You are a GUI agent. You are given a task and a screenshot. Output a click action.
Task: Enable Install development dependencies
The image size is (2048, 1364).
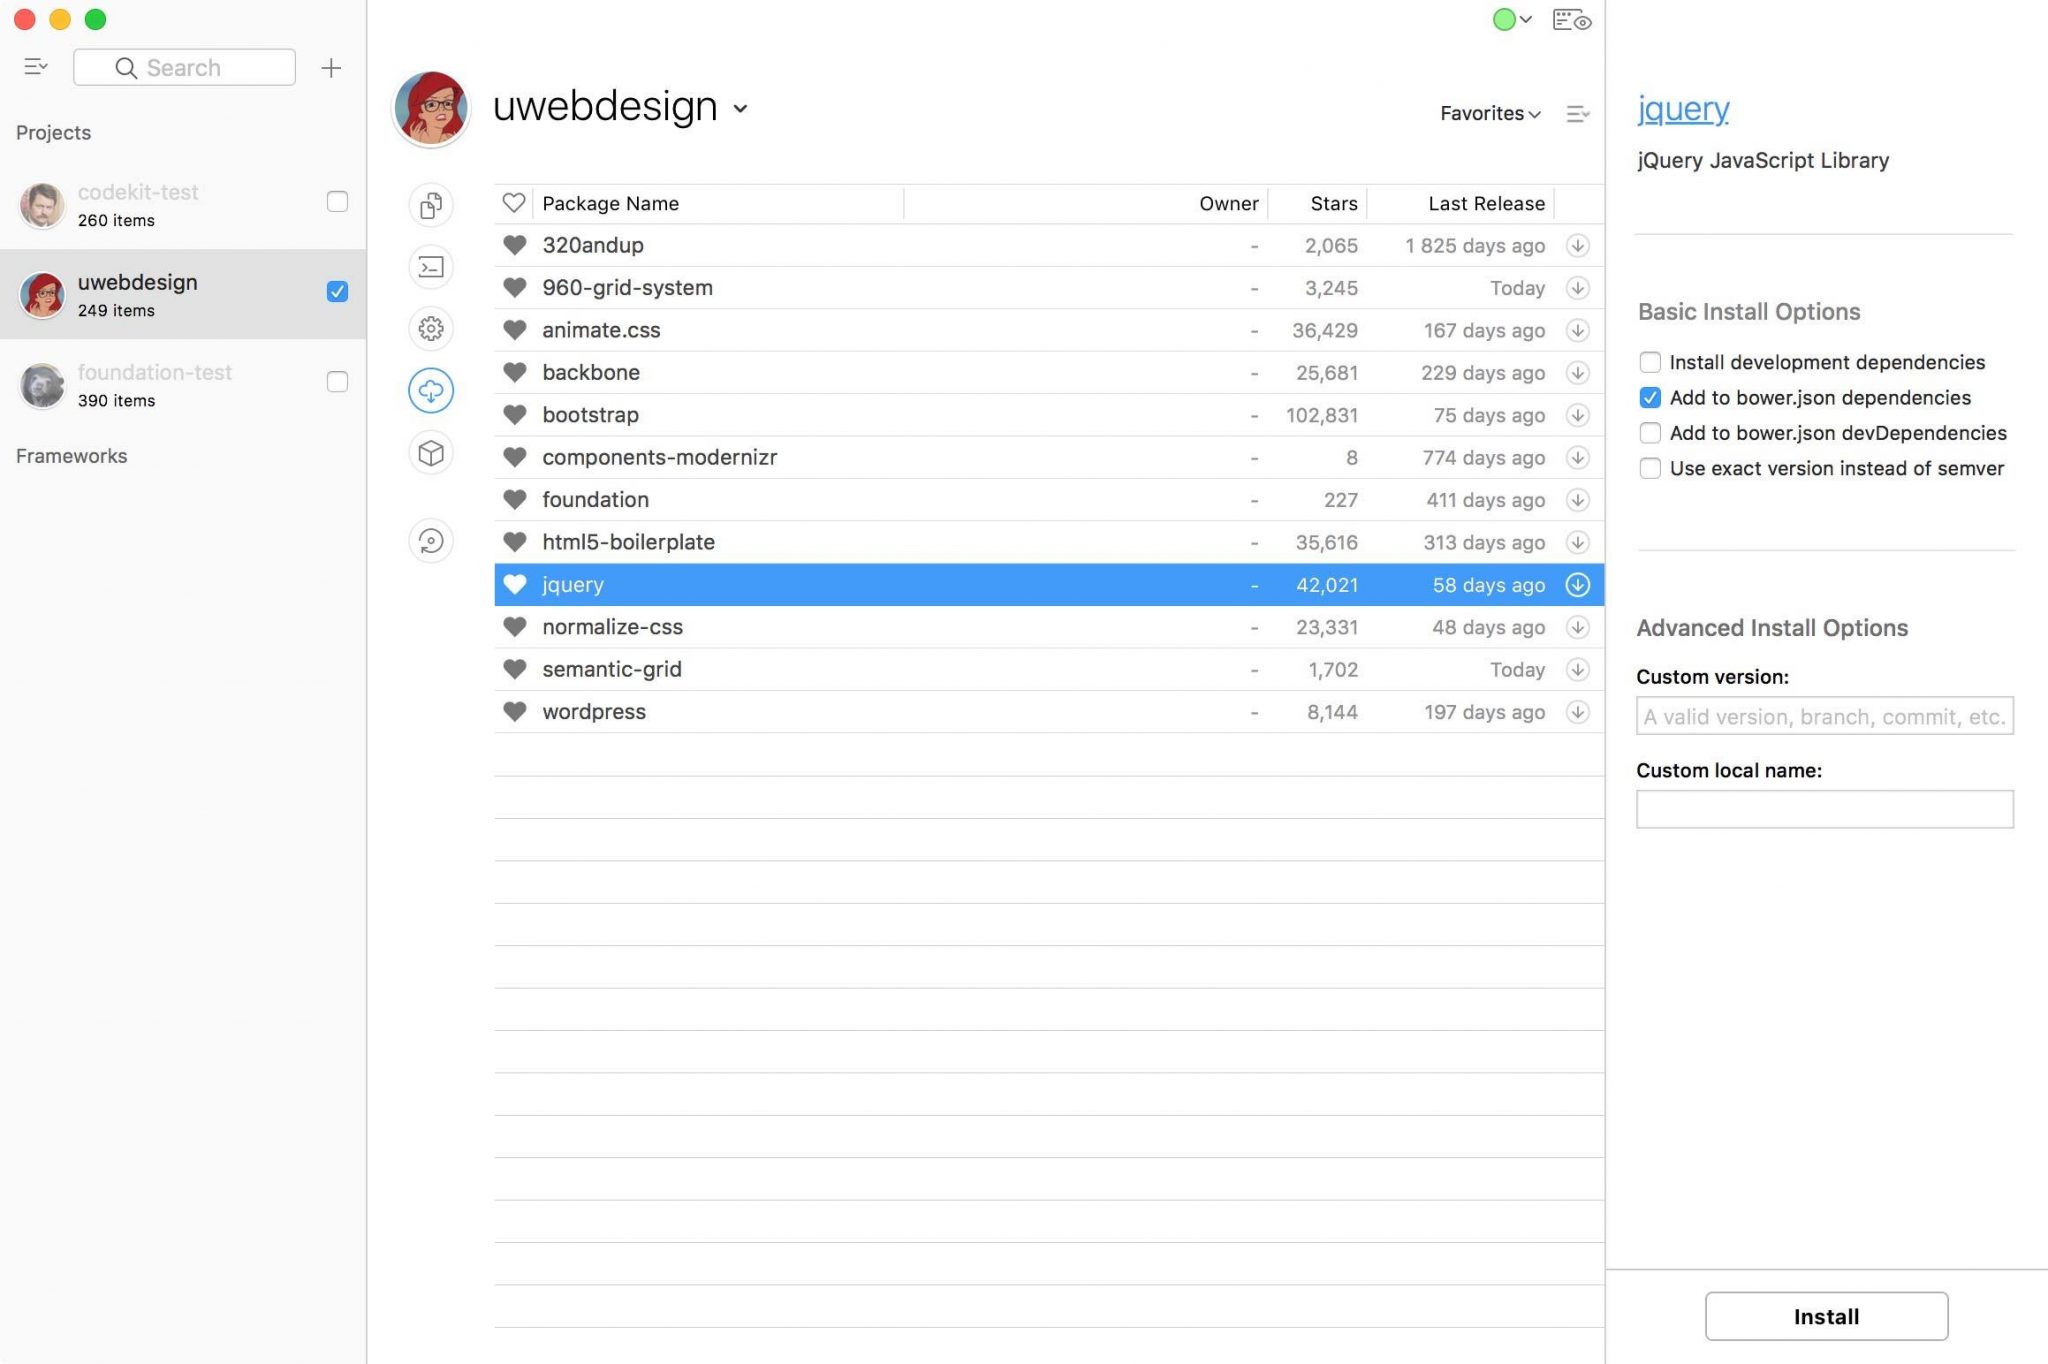coord(1650,362)
